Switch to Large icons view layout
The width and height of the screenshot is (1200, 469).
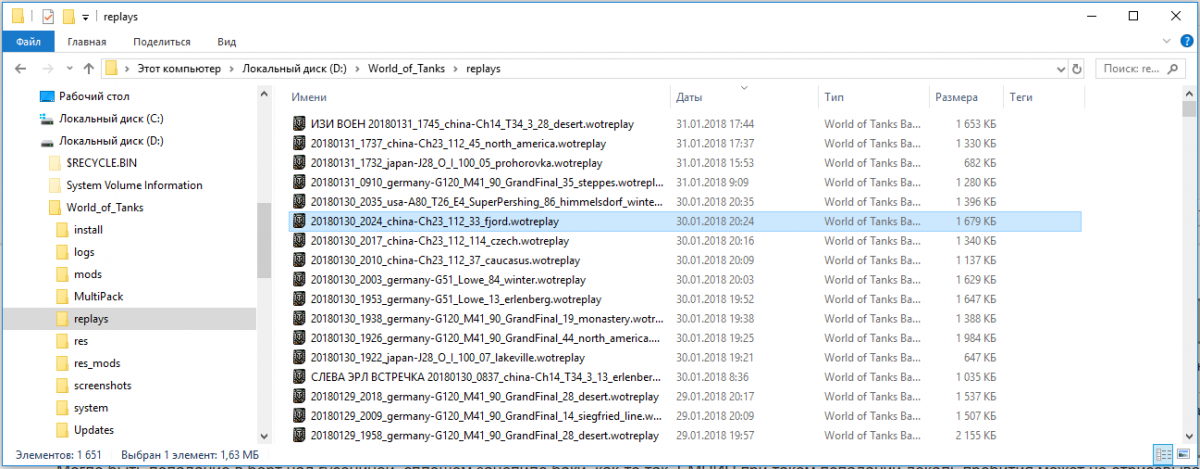pos(1183,455)
